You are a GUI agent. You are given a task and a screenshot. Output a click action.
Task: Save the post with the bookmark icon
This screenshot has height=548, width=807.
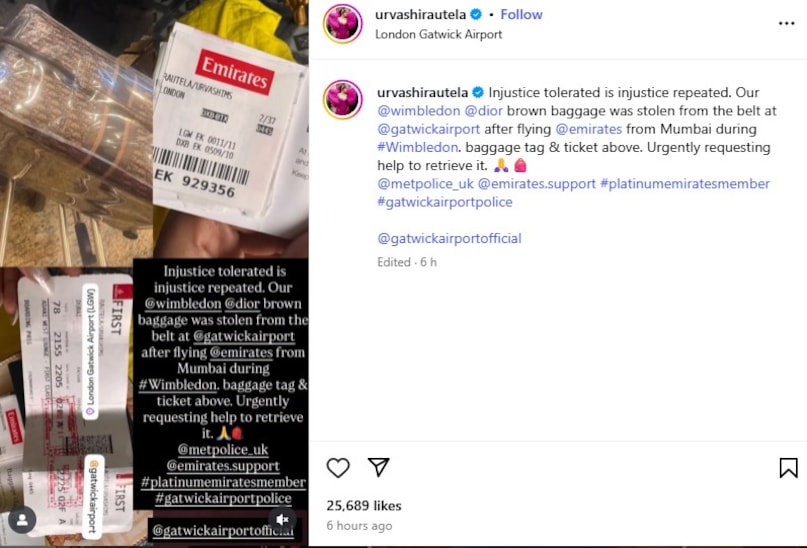click(x=788, y=468)
